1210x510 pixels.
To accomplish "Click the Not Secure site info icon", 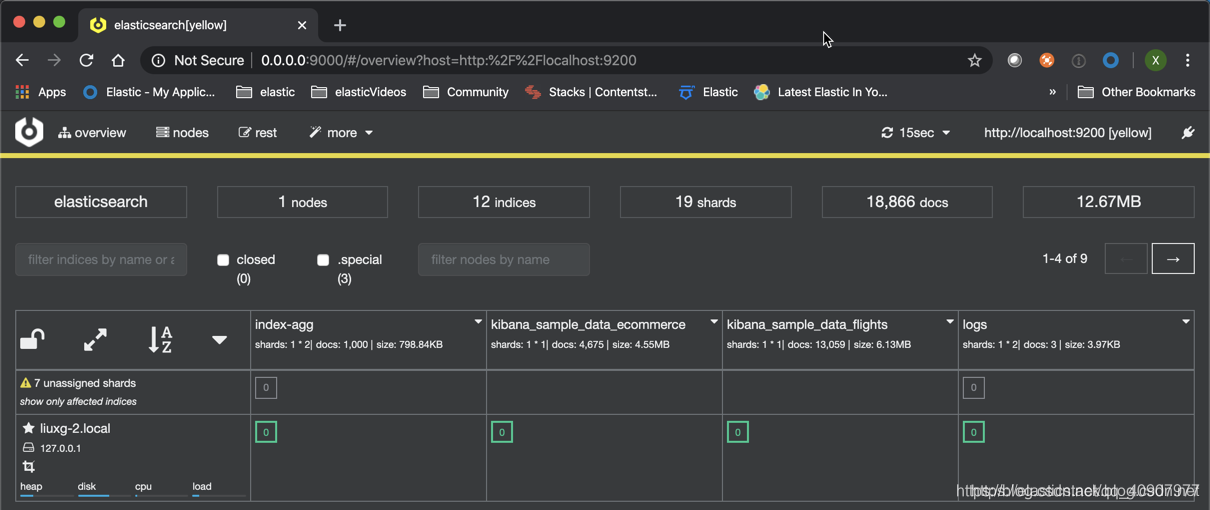I will point(158,60).
